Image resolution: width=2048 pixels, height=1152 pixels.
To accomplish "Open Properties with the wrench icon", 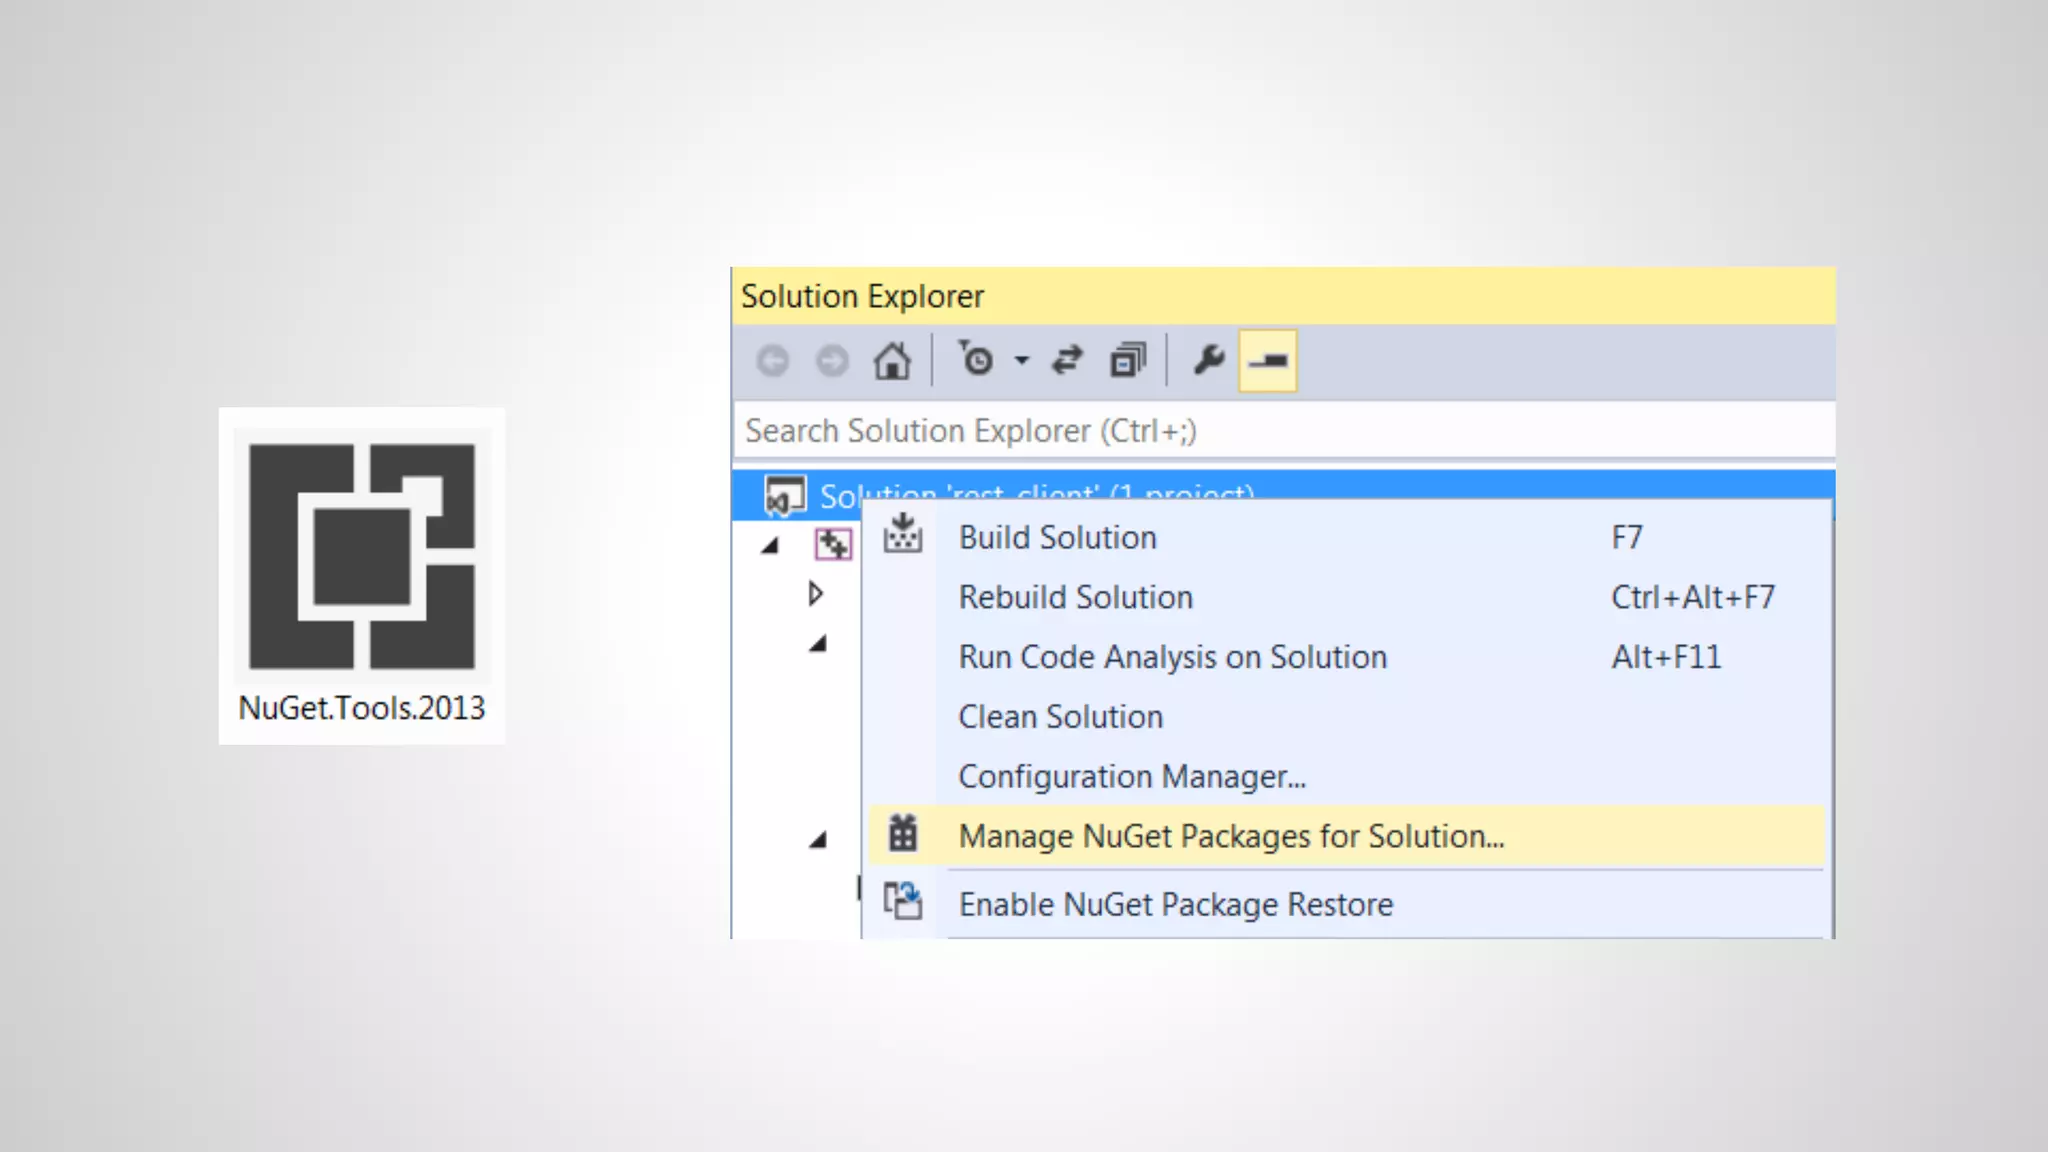I will pos(1209,360).
